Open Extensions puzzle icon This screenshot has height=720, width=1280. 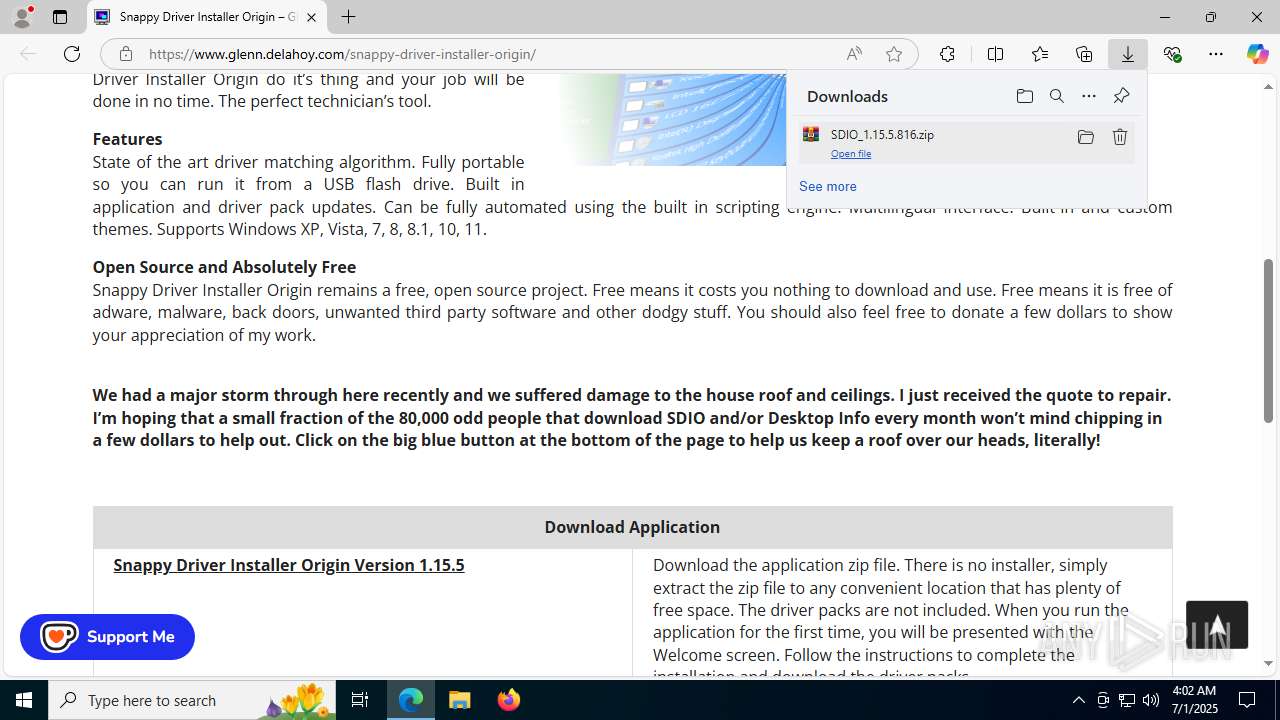(947, 54)
